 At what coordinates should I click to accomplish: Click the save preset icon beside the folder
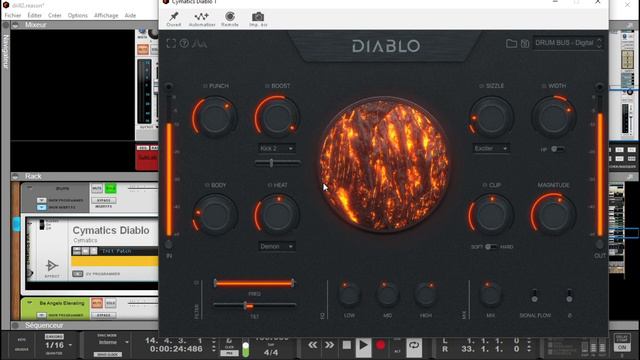tap(525, 43)
